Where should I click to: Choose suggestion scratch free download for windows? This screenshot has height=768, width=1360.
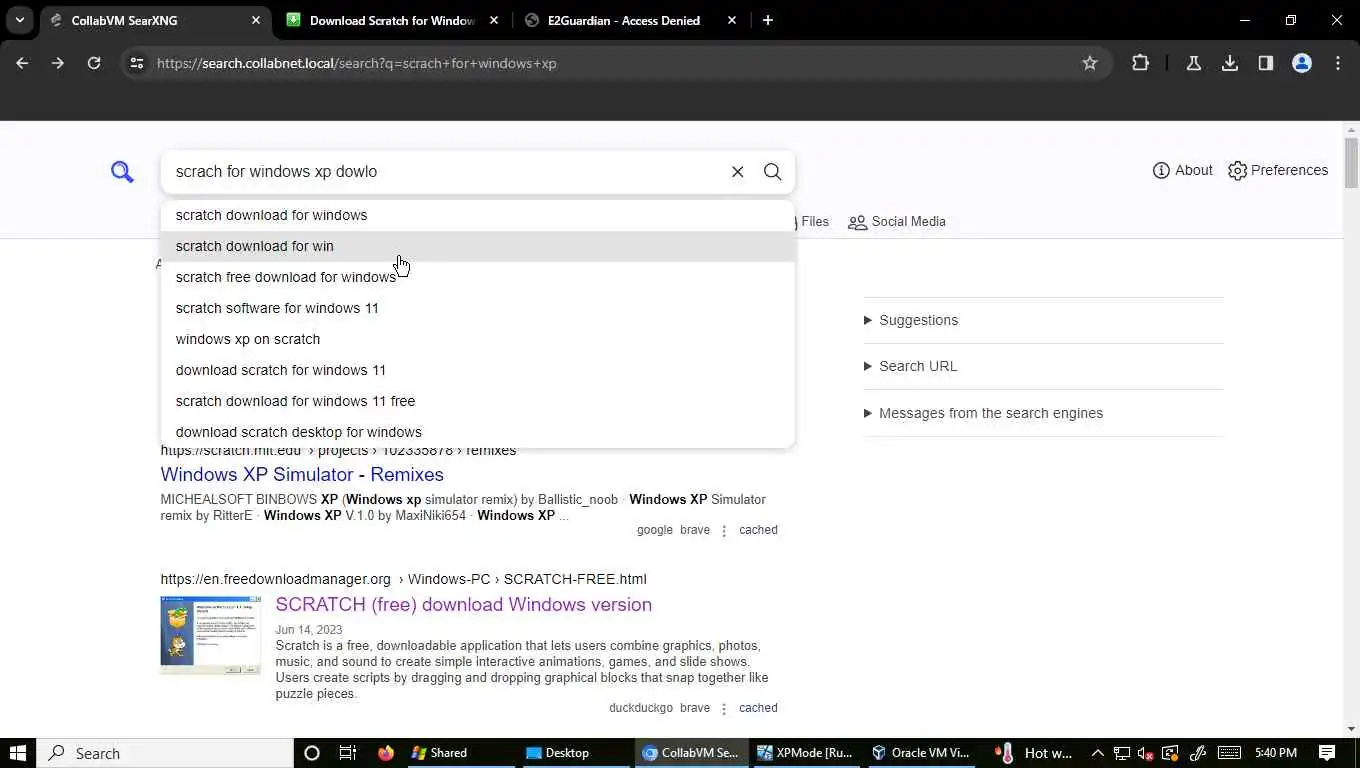(478, 277)
